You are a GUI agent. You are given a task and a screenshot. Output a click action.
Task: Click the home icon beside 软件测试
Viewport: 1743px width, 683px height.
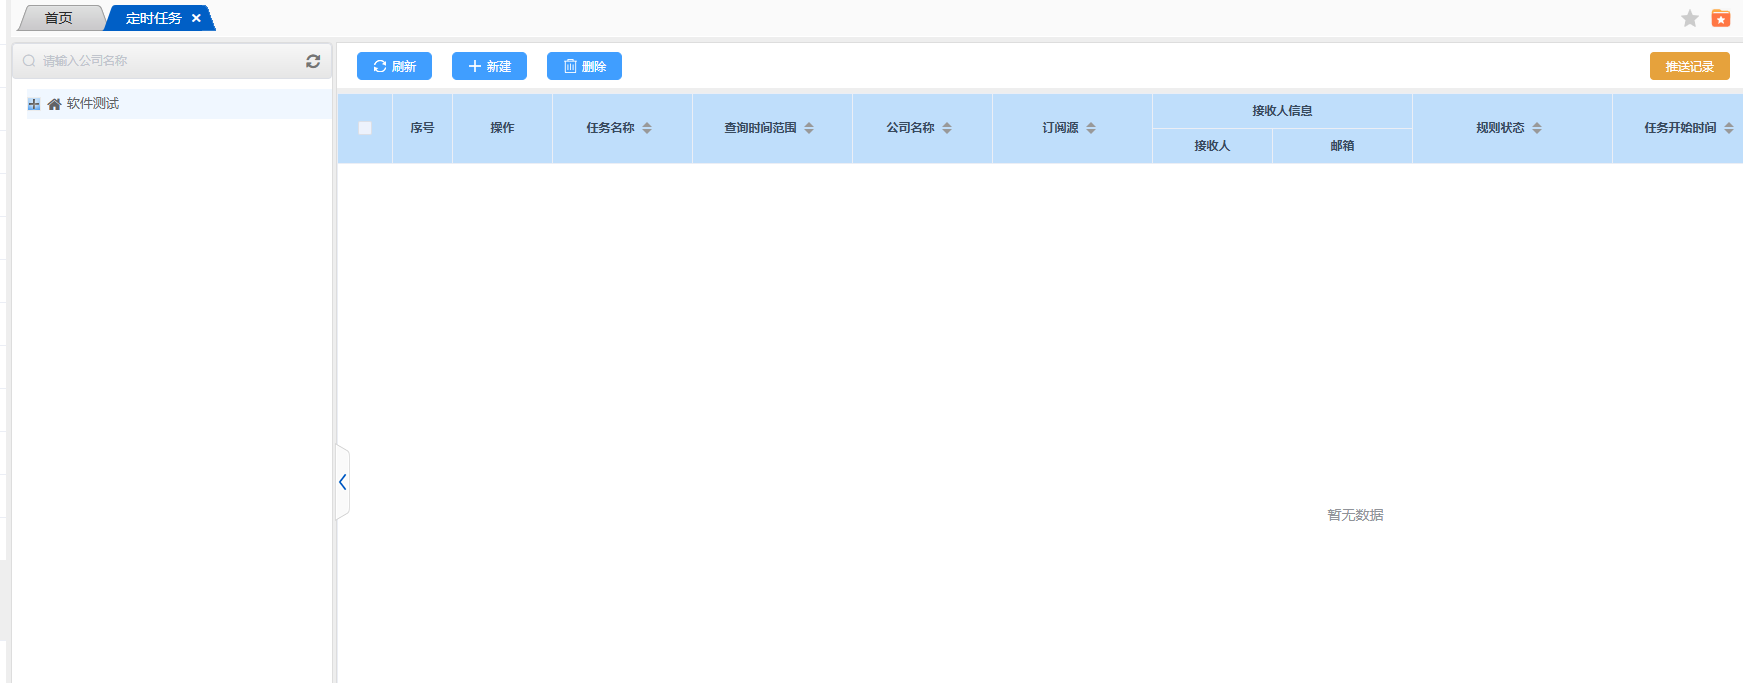click(54, 104)
